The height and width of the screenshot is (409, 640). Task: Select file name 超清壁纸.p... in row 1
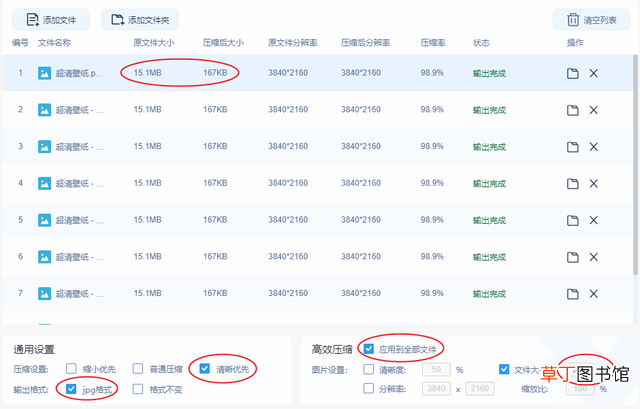79,73
